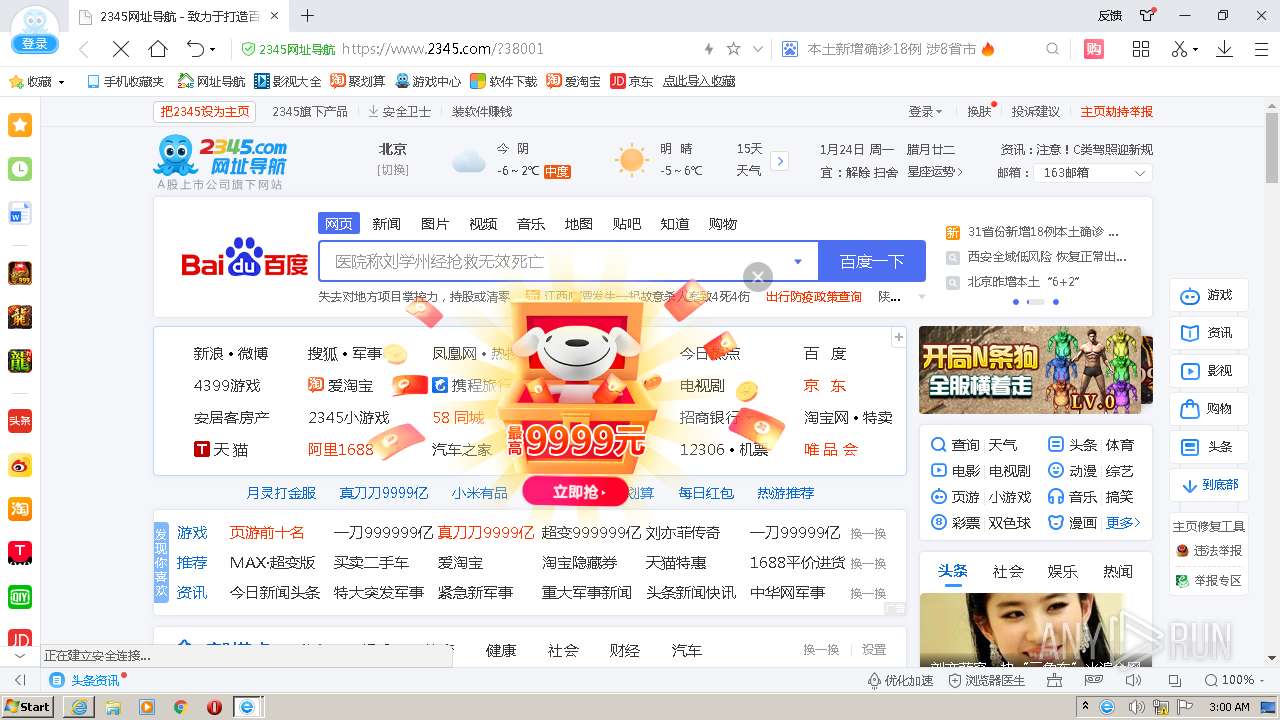Expand 更多 in the quick links panel
The height and width of the screenshot is (720, 1280).
click(1123, 523)
